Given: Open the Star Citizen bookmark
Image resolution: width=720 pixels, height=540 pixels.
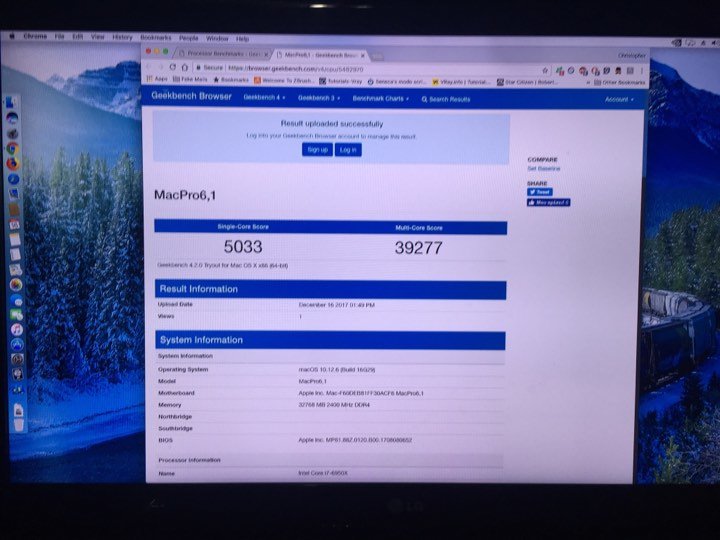Looking at the screenshot, I should 528,83.
